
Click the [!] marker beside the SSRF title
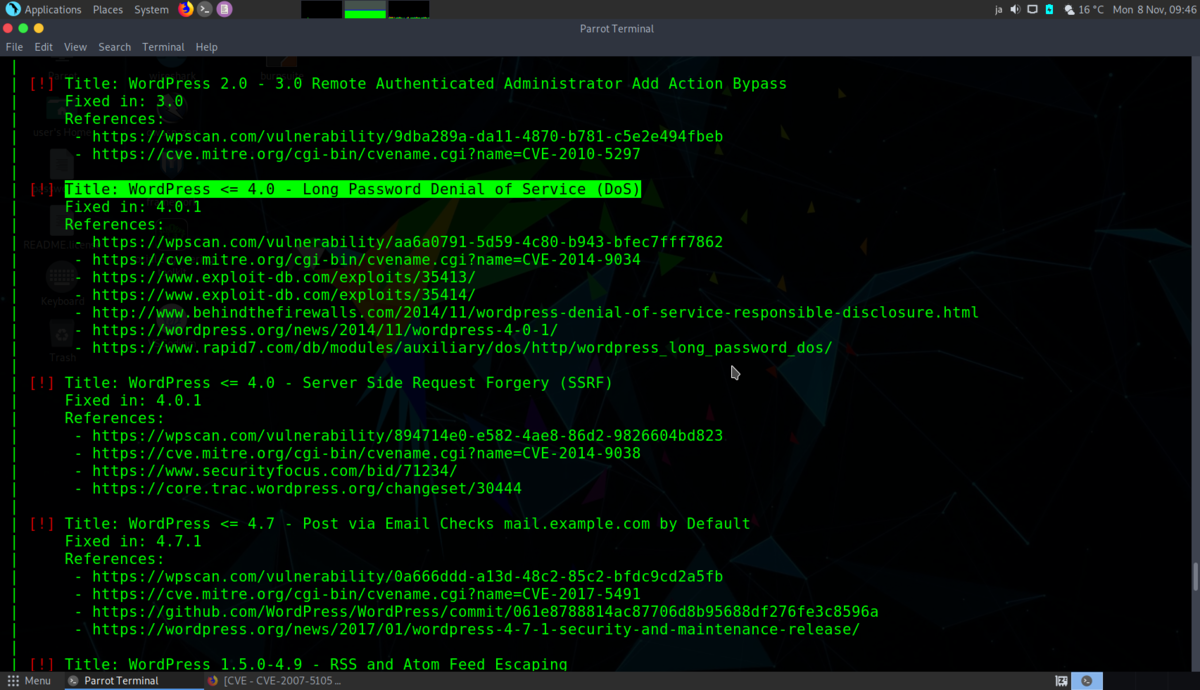[42, 383]
